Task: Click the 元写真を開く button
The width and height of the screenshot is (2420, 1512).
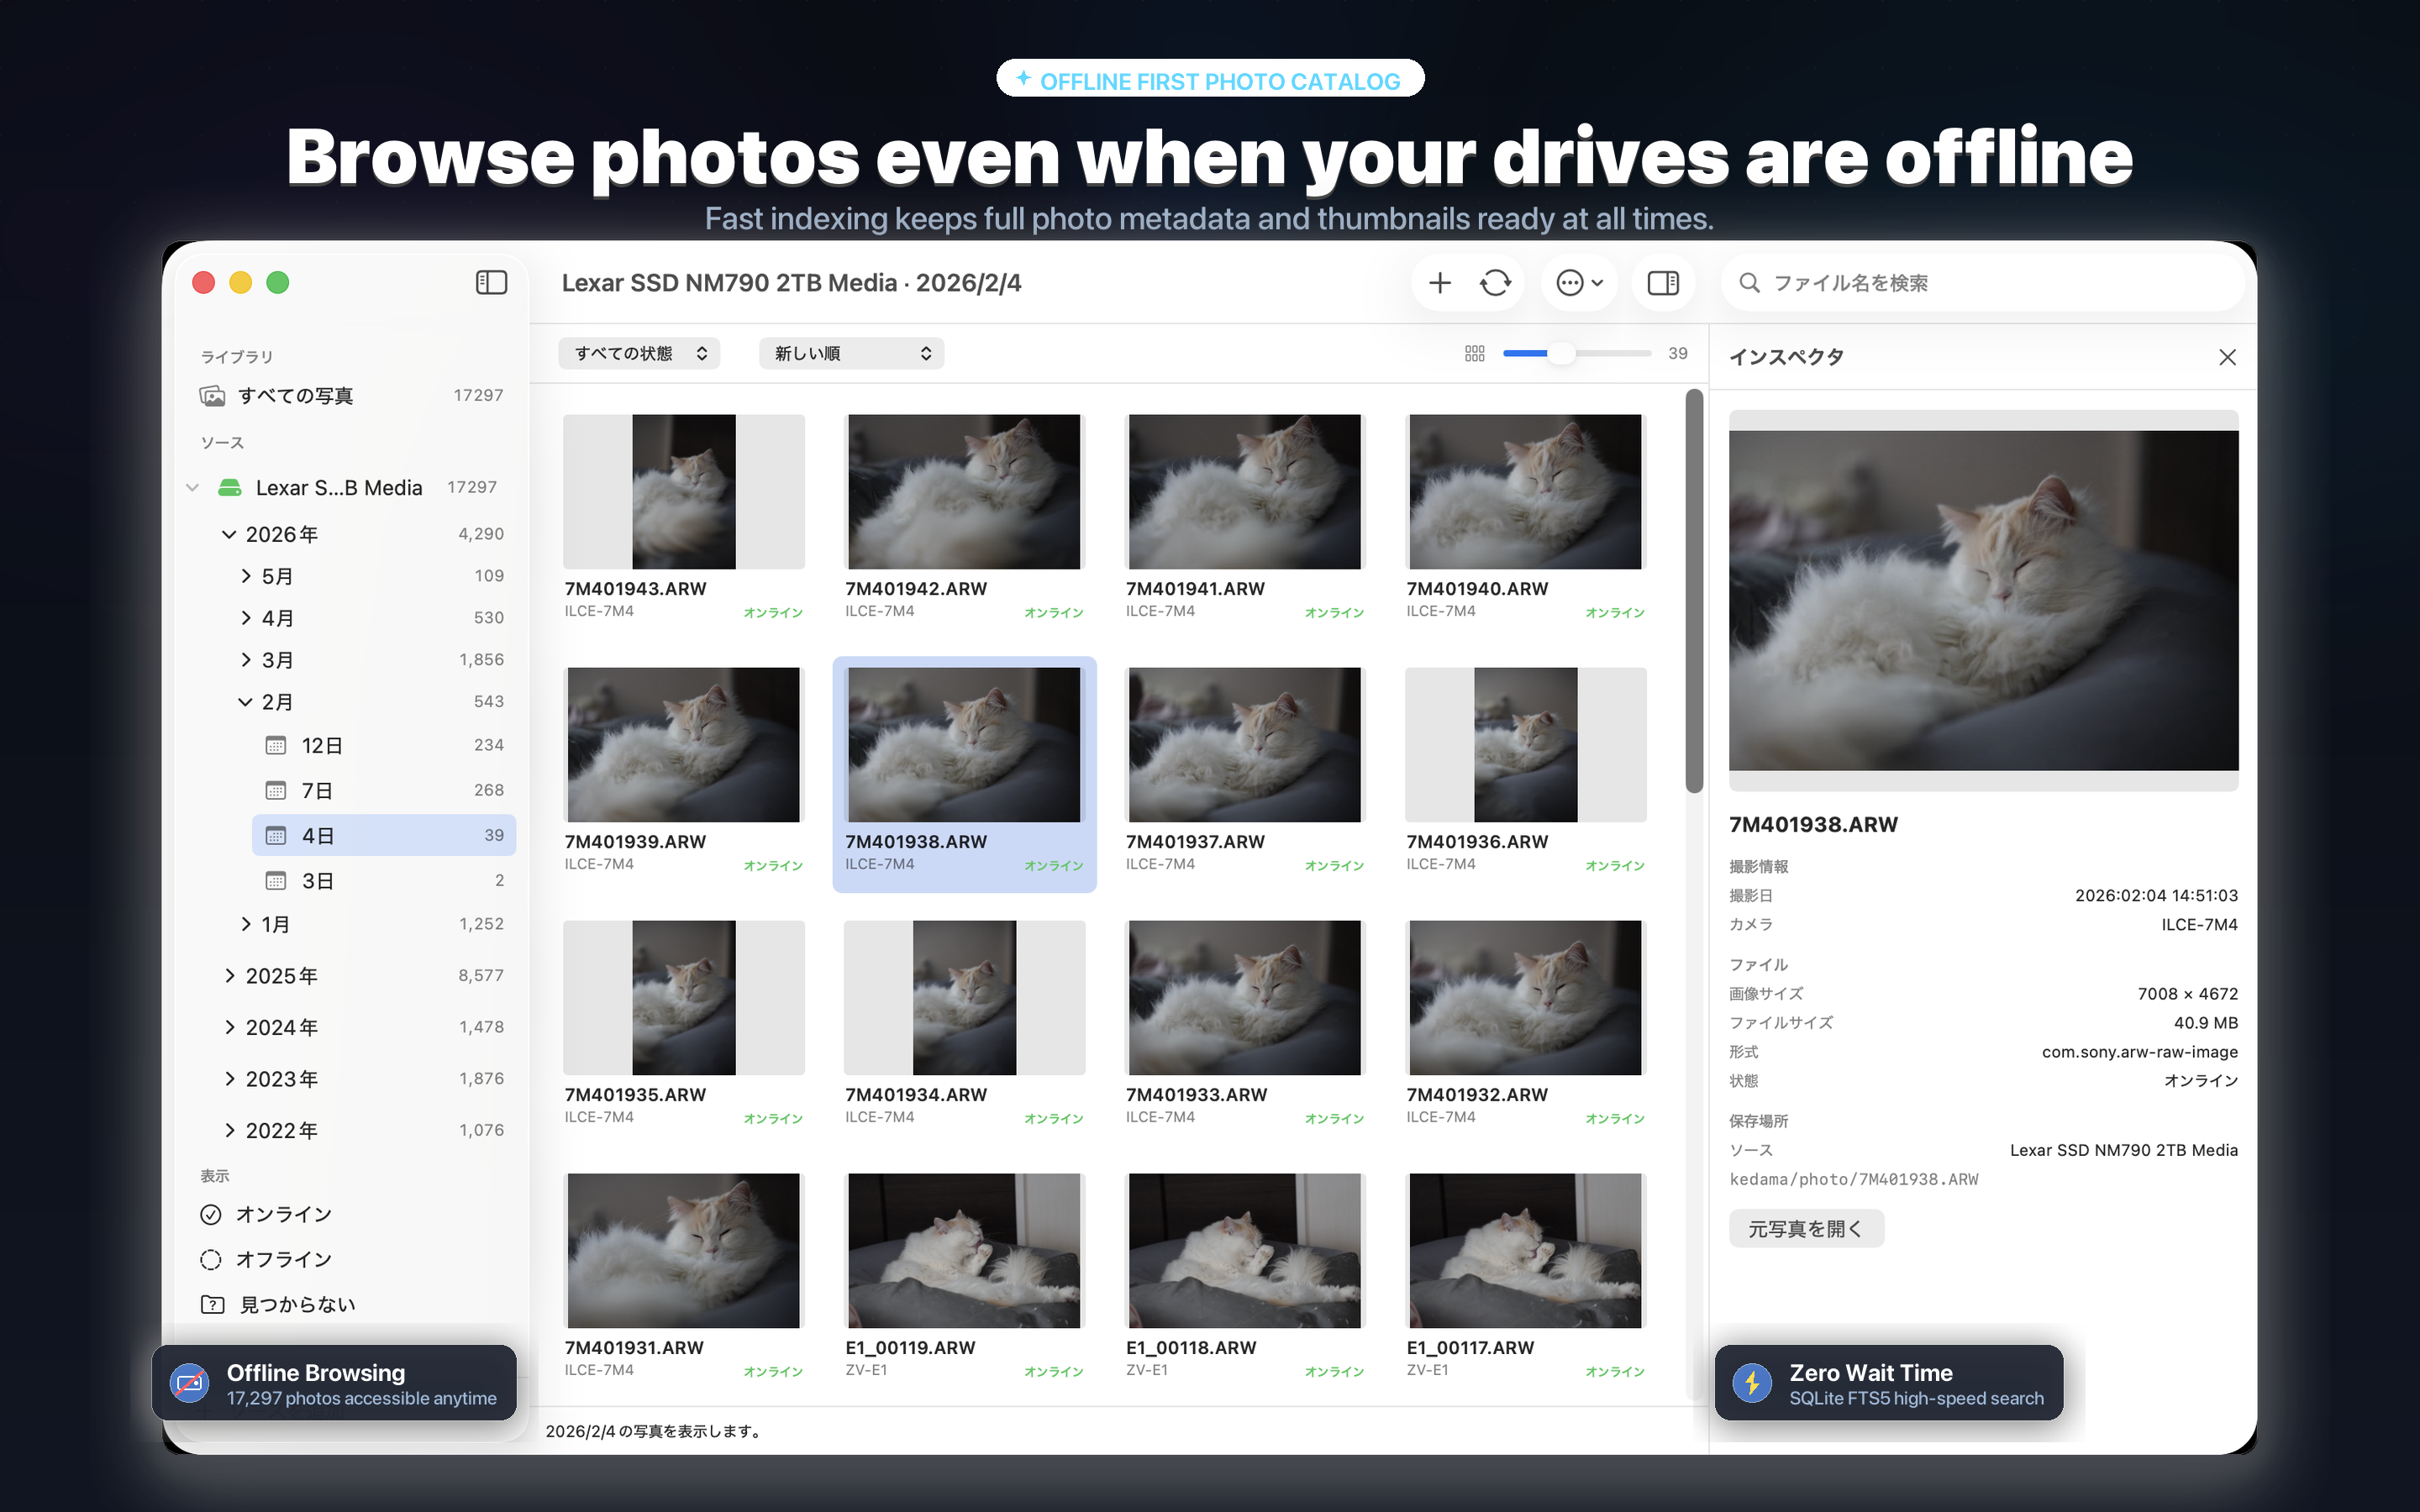Action: coord(1806,1228)
